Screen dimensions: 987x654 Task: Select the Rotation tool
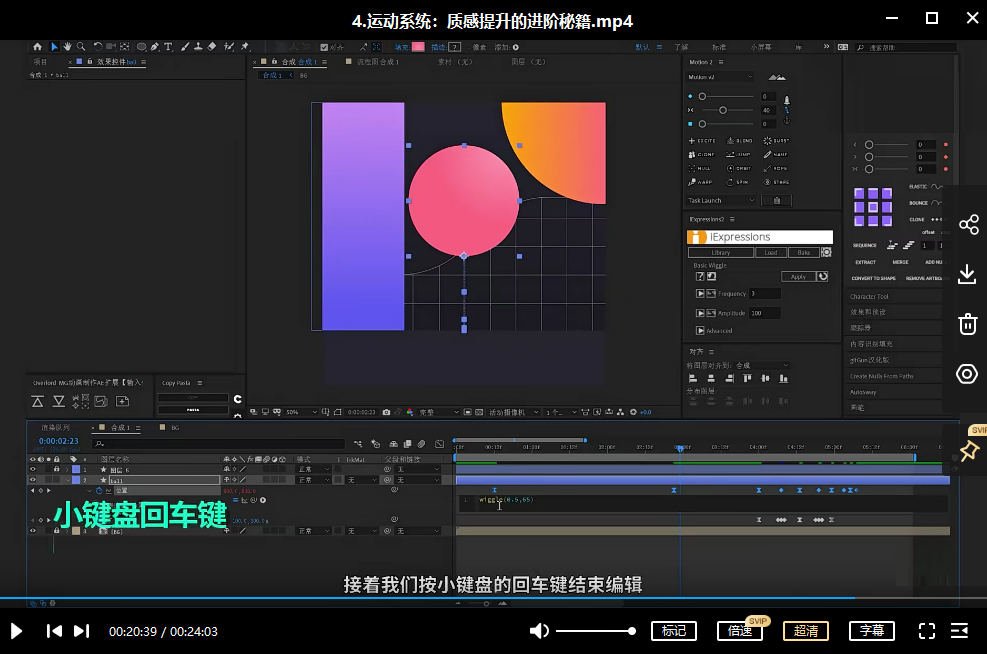(x=97, y=44)
